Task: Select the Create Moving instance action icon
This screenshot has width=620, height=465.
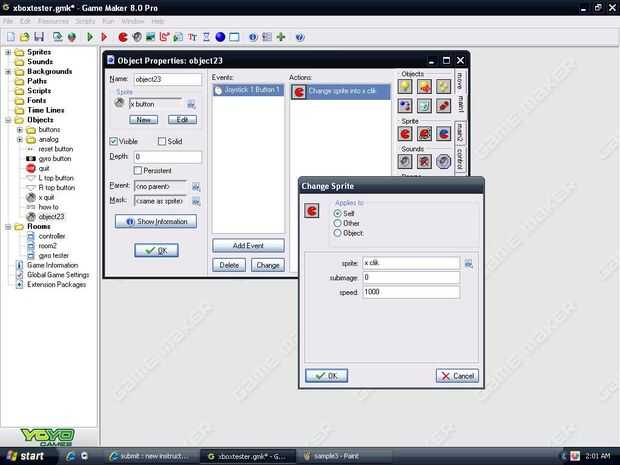Action: point(424,87)
